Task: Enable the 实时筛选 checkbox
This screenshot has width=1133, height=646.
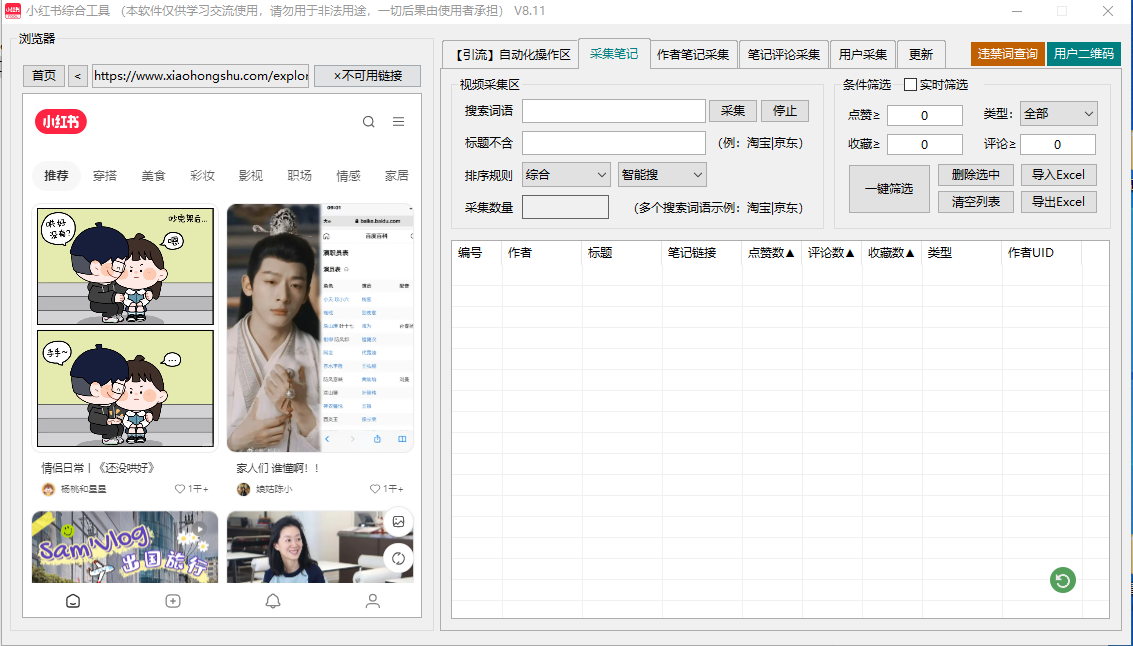Action: (910, 84)
